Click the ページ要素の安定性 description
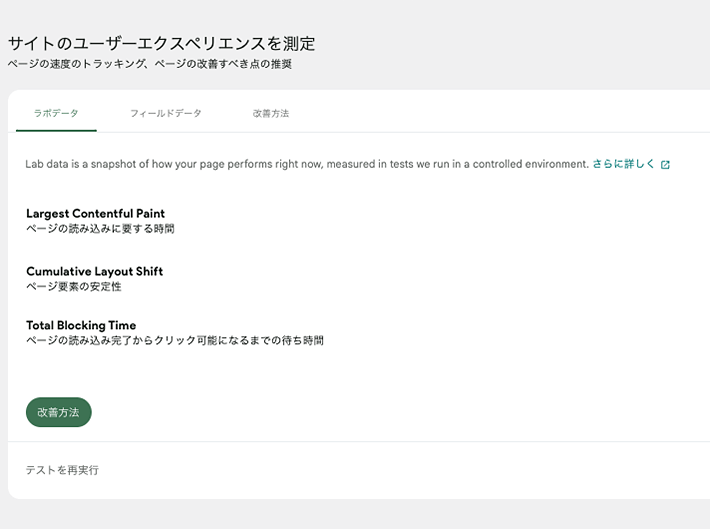The image size is (710, 529). pyautogui.click(x=74, y=287)
